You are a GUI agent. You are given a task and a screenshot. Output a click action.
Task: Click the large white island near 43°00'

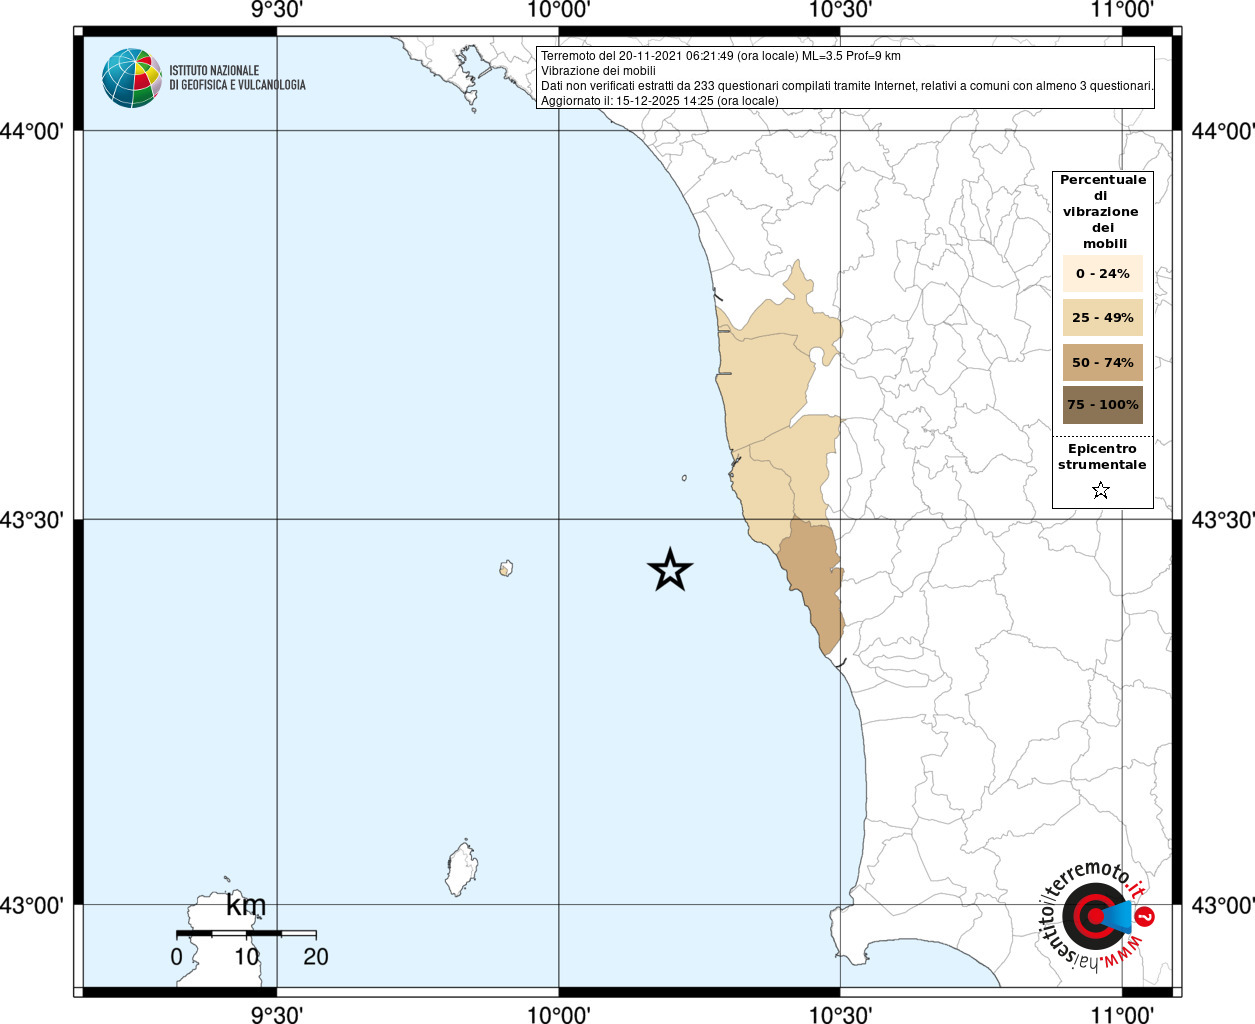(461, 869)
